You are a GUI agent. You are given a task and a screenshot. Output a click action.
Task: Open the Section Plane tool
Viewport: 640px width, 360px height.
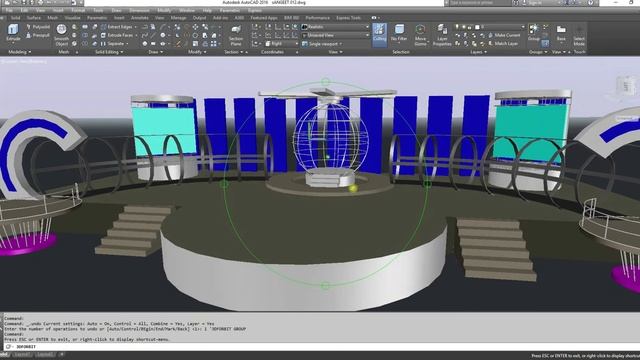[x=236, y=35]
